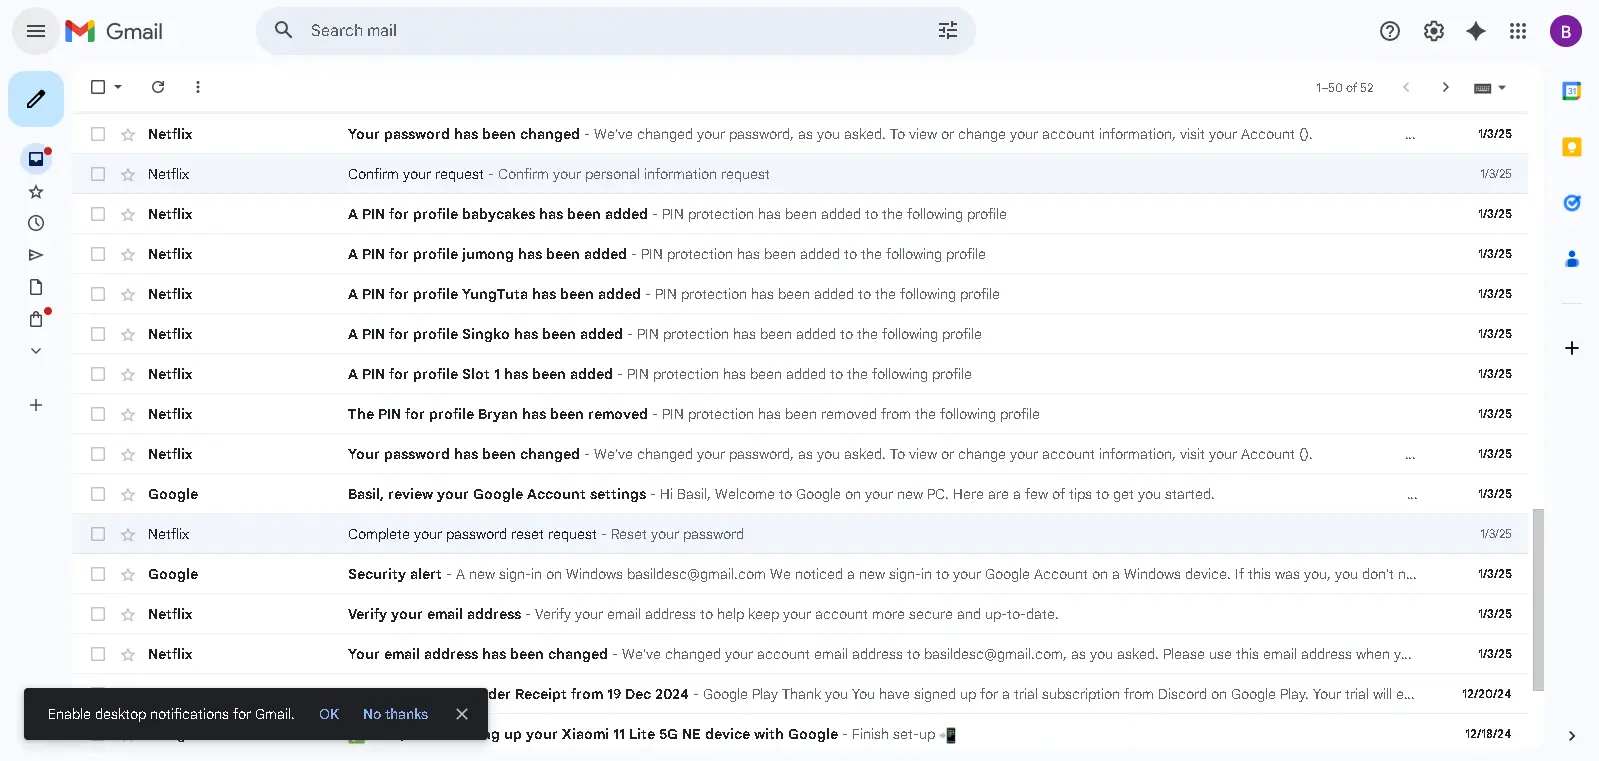This screenshot has width=1599, height=761.
Task: Open Google Keep in side panel
Action: click(x=1572, y=147)
